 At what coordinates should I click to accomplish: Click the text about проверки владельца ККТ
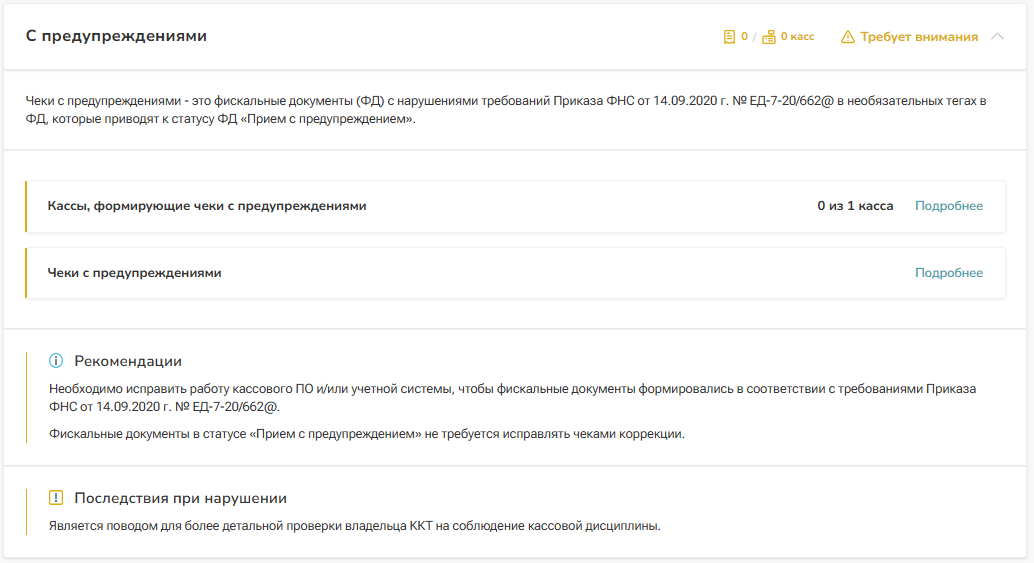click(355, 526)
